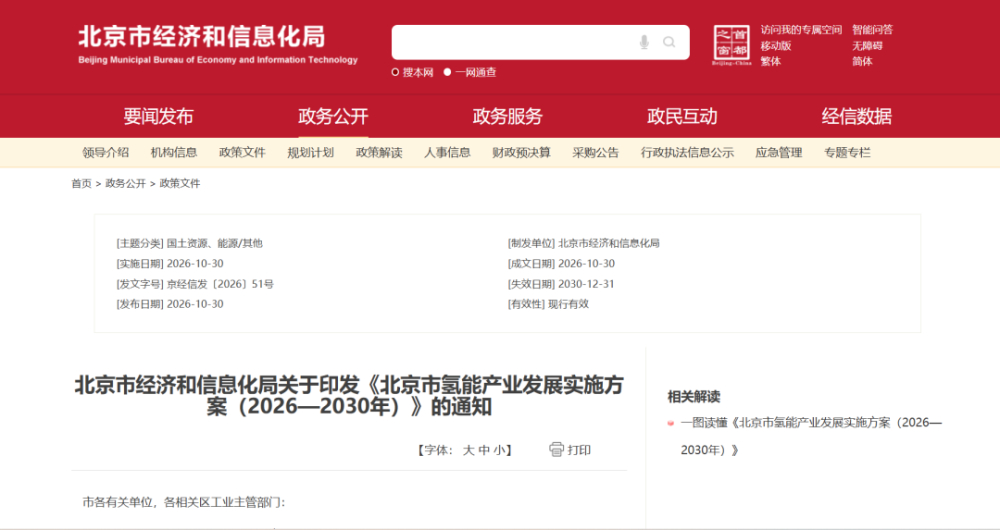
Task: Switch to 移动版 mobile version
Action: [776, 46]
